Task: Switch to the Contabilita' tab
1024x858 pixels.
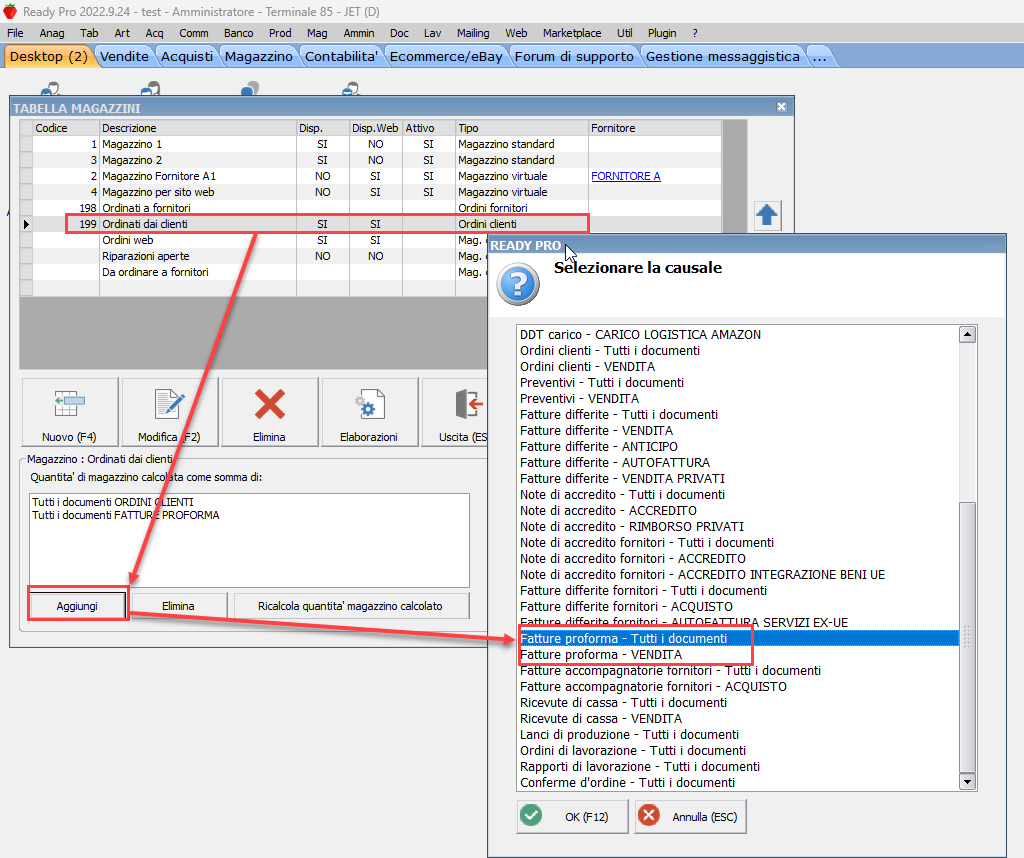Action: tap(342, 57)
